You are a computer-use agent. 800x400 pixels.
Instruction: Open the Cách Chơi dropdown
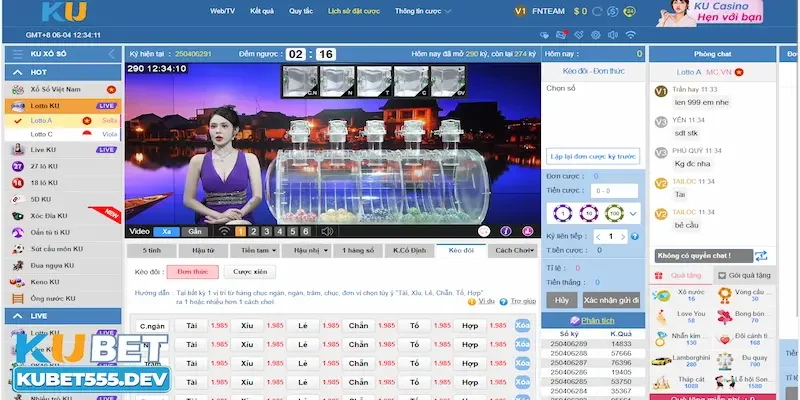click(513, 251)
